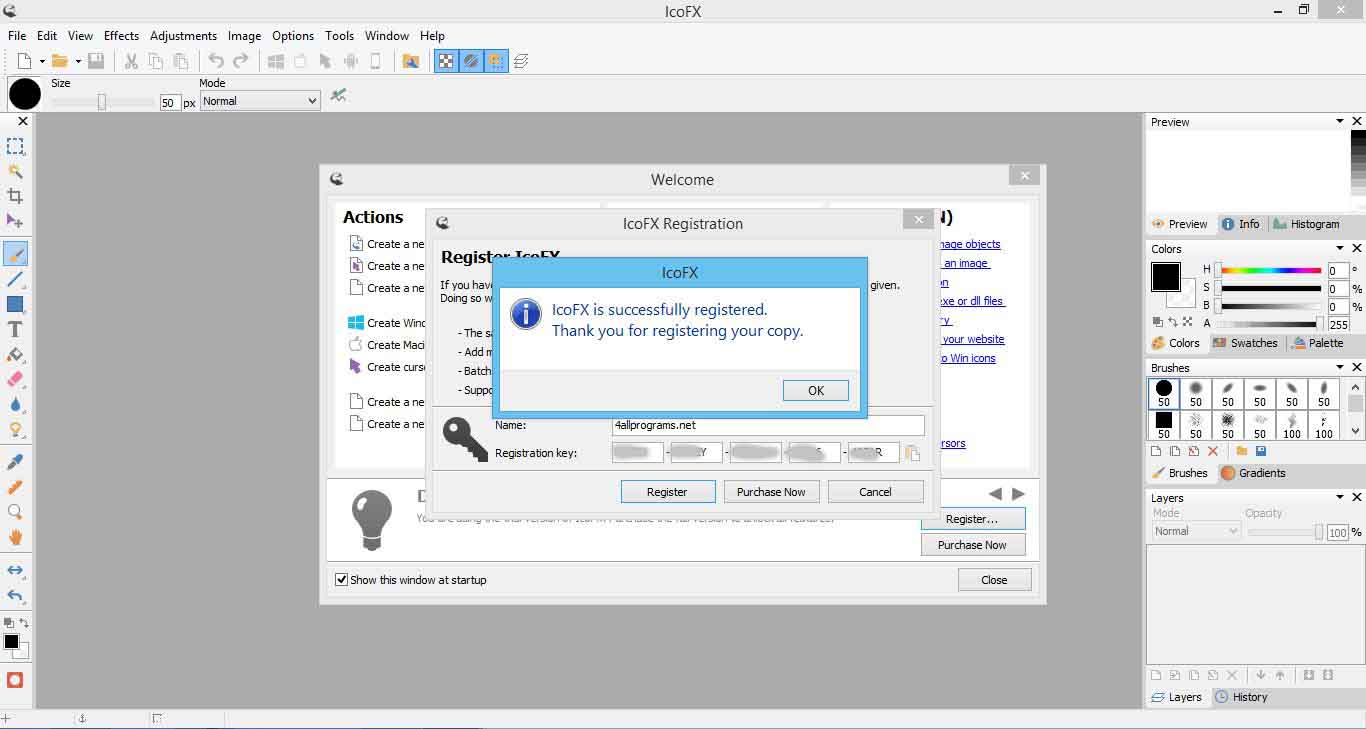Screen dimensions: 1366x729
Task: Switch to the Gradients tab
Action: [1253, 473]
